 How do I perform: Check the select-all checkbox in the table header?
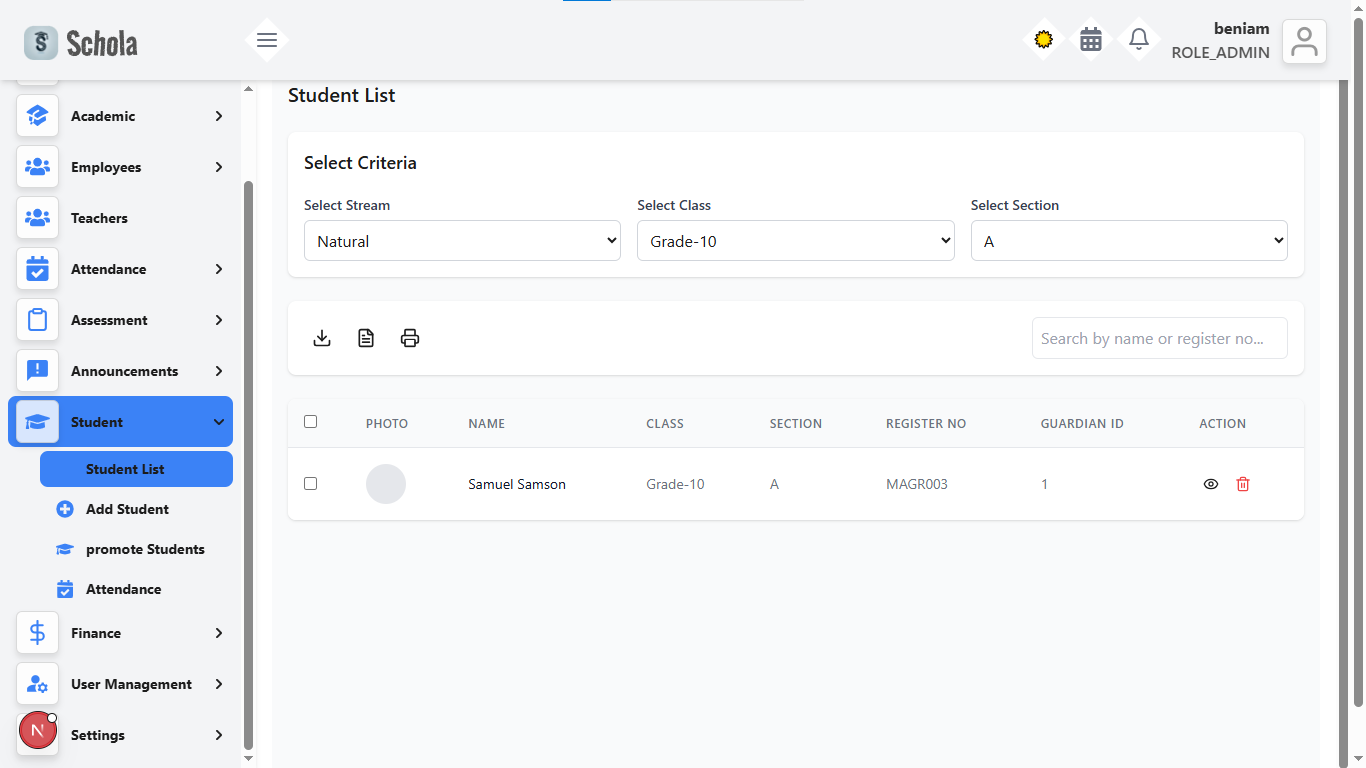pos(310,422)
